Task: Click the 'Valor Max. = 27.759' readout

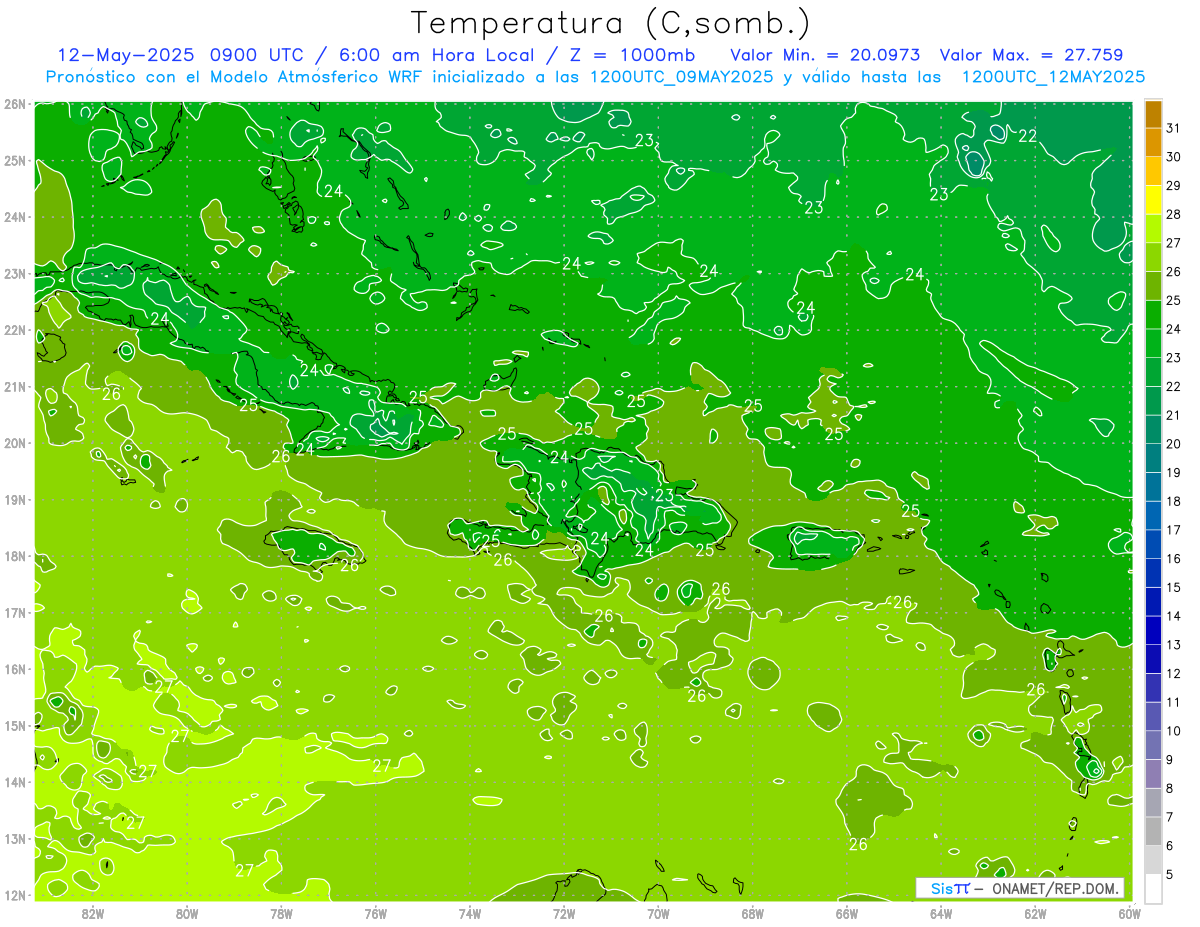Action: click(1031, 55)
